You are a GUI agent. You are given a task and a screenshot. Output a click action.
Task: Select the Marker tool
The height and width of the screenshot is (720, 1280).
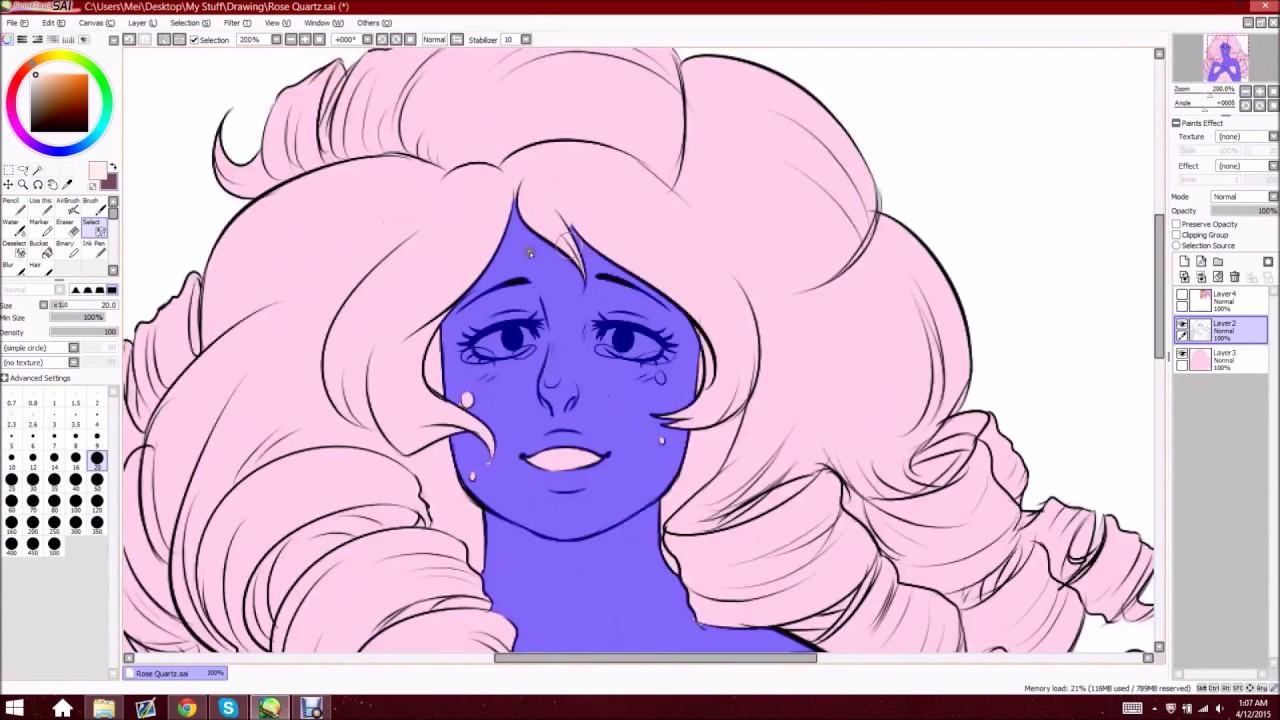40,229
